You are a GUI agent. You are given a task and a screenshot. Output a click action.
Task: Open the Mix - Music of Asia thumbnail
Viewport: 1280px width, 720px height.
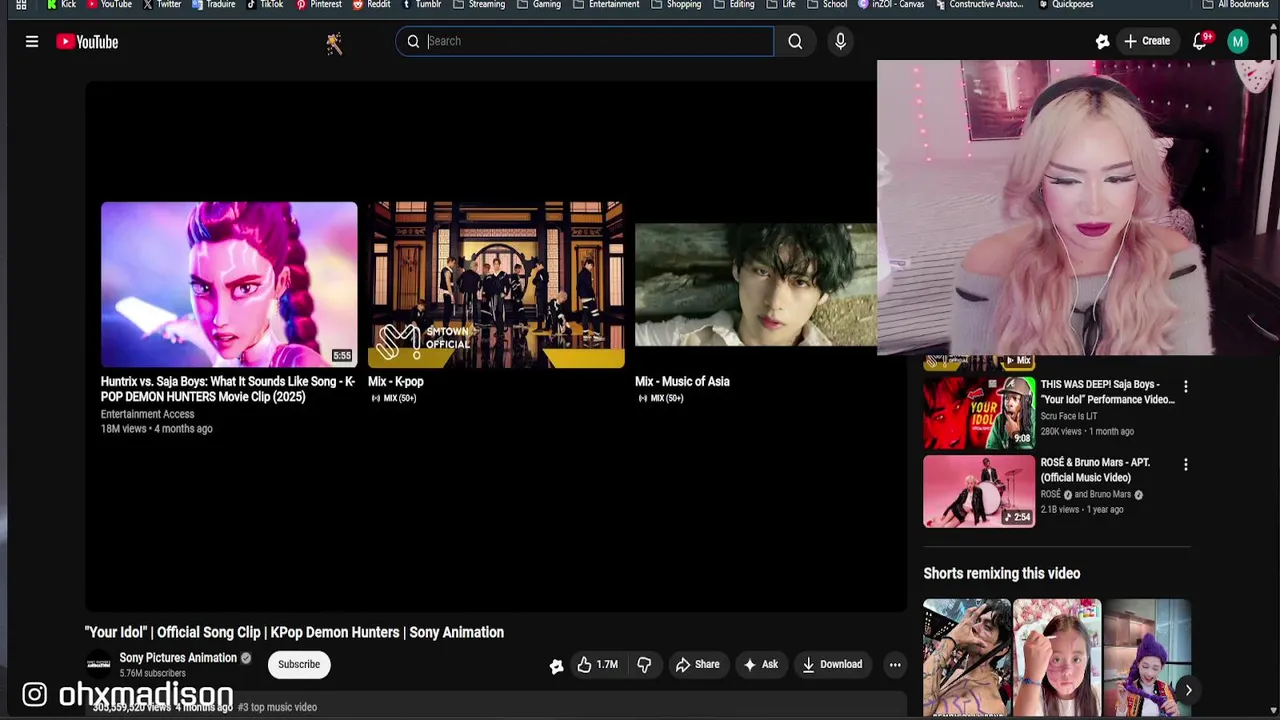click(756, 285)
